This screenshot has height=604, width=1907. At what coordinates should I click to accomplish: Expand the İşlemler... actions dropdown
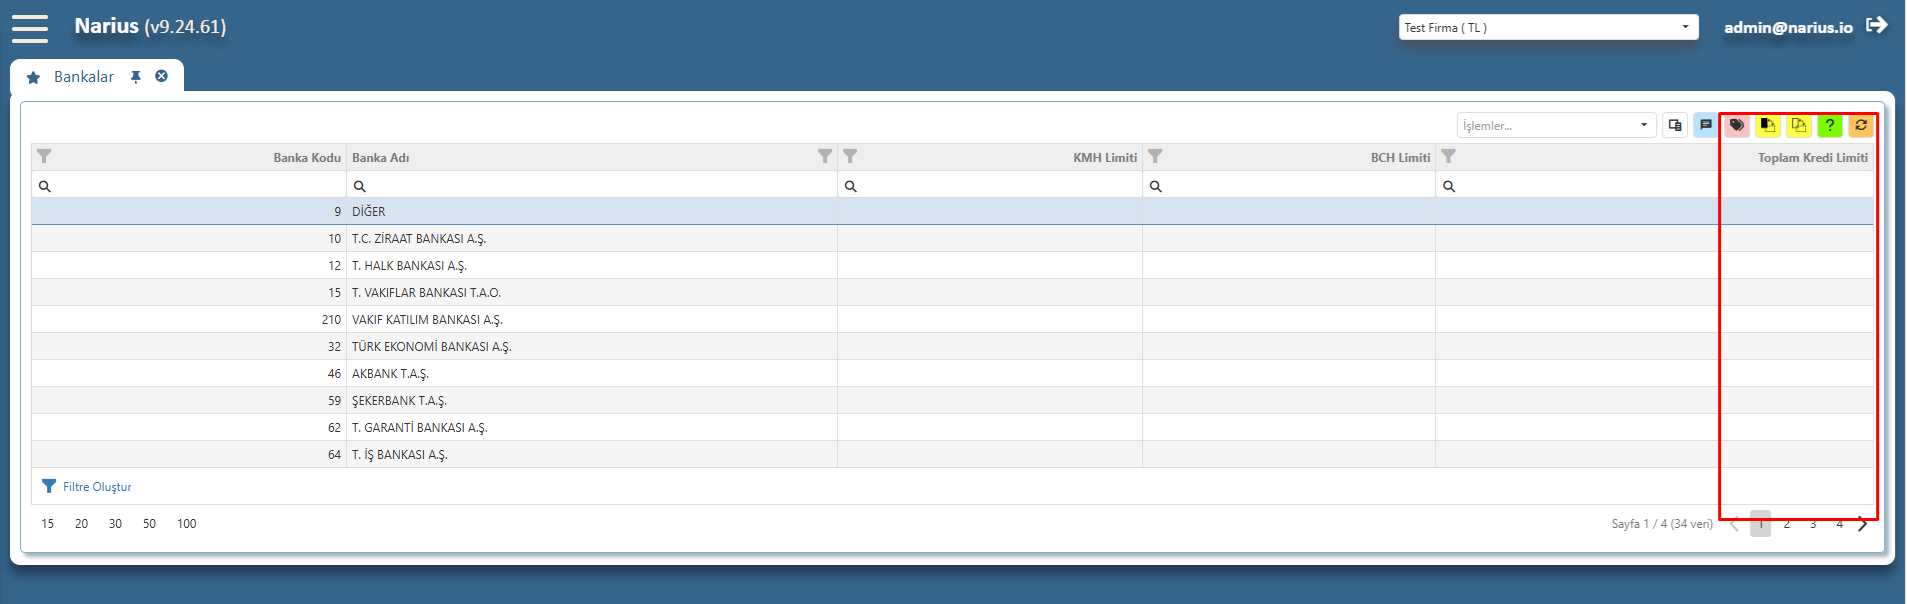click(1555, 125)
